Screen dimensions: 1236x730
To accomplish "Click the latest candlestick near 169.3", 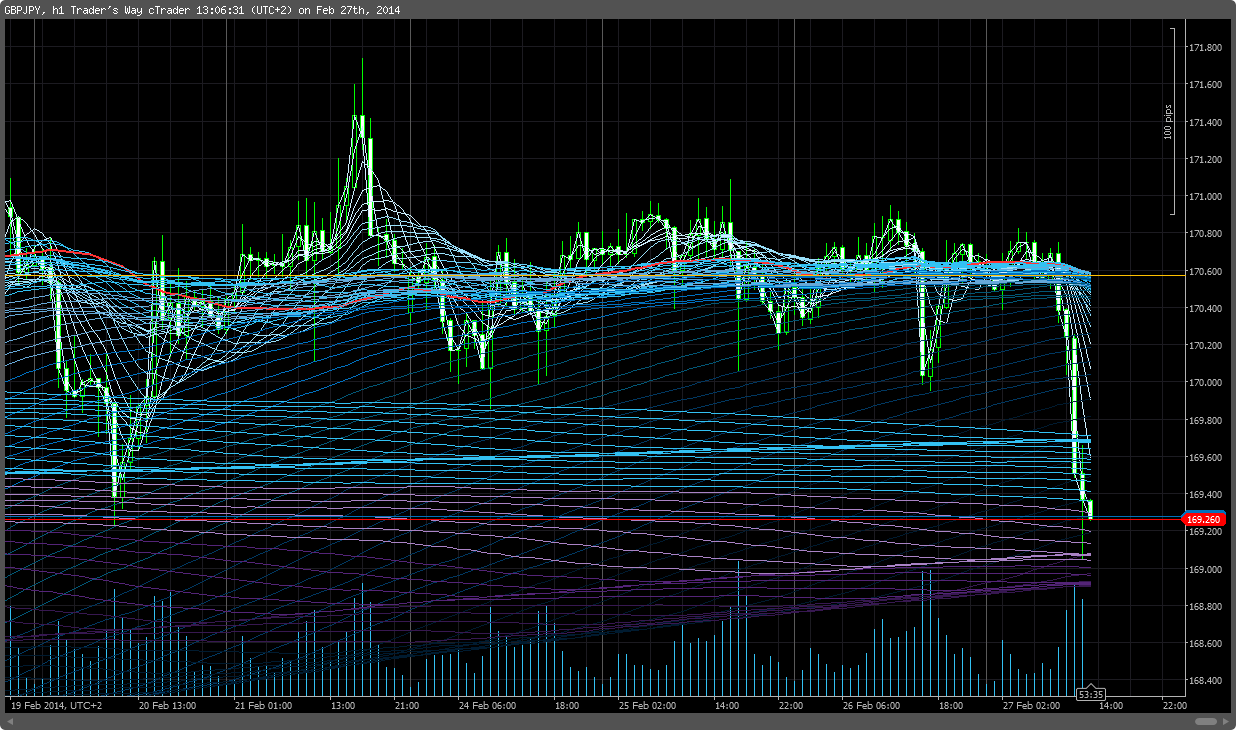I will [x=1089, y=509].
